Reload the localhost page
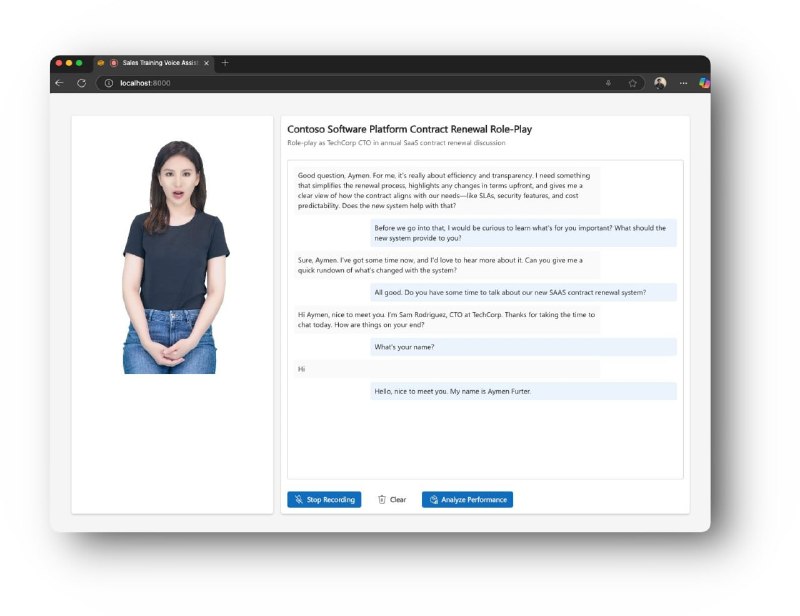This screenshot has width=800, height=616. pyautogui.click(x=81, y=83)
